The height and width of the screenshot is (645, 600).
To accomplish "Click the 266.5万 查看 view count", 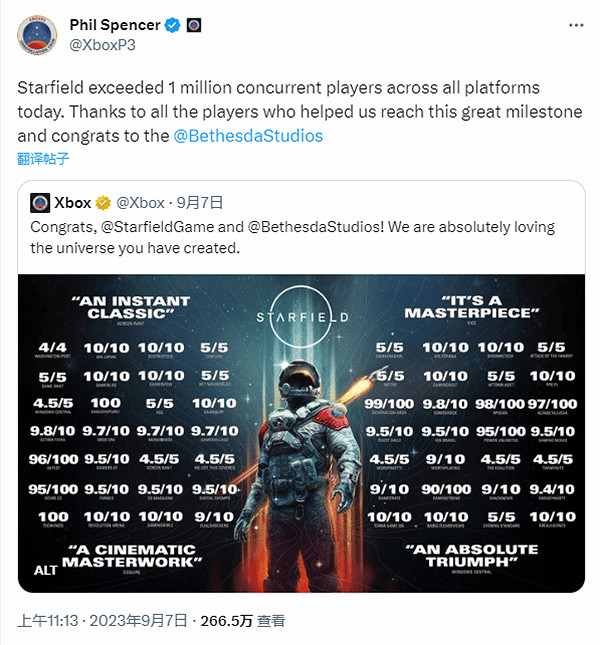I will (x=243, y=621).
